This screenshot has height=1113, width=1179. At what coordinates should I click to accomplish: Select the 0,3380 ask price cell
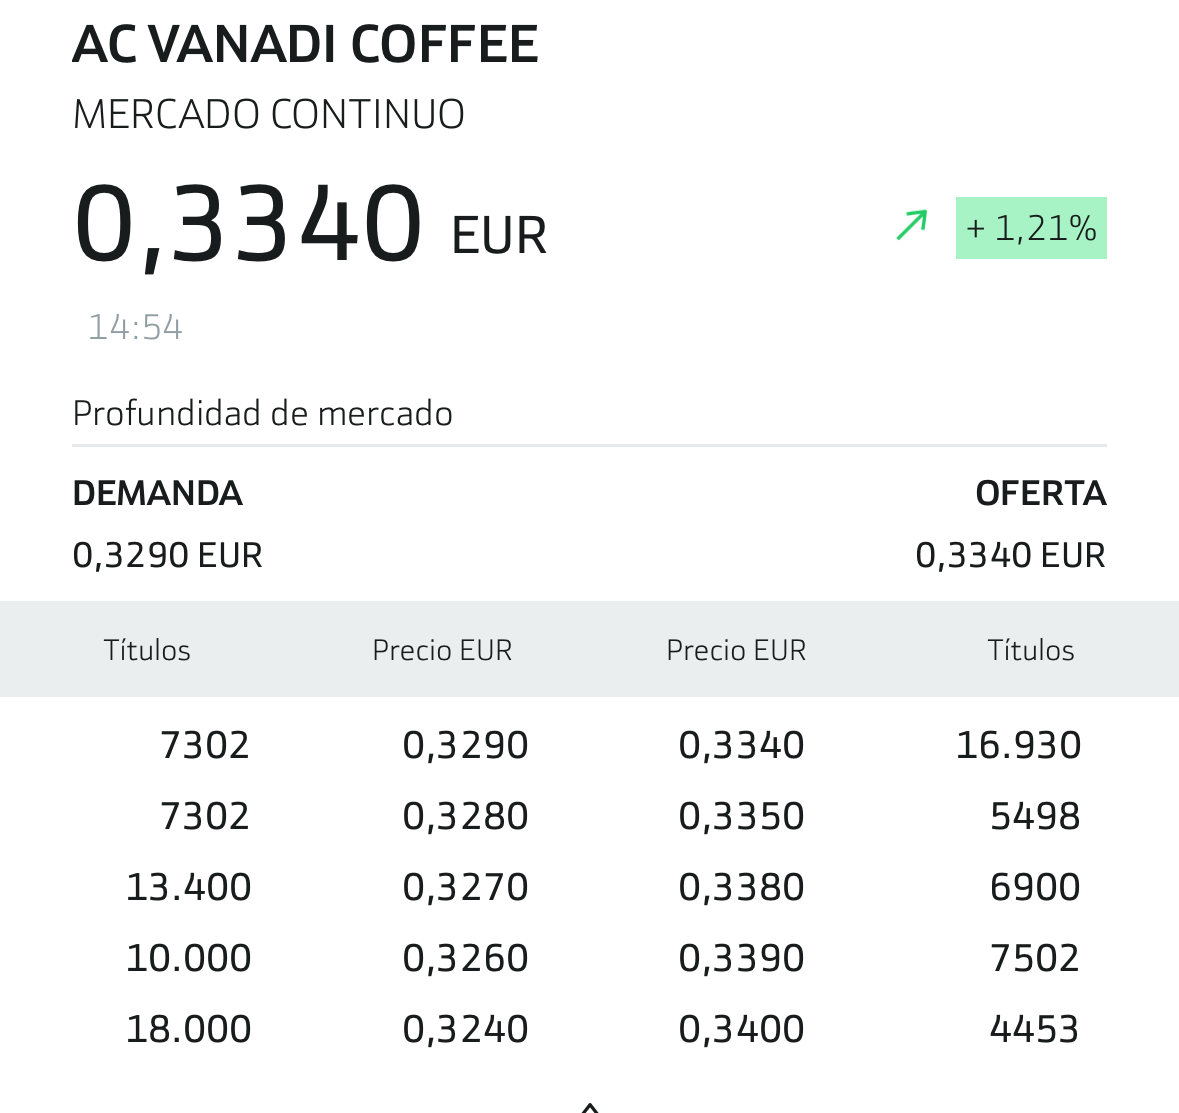pos(741,887)
